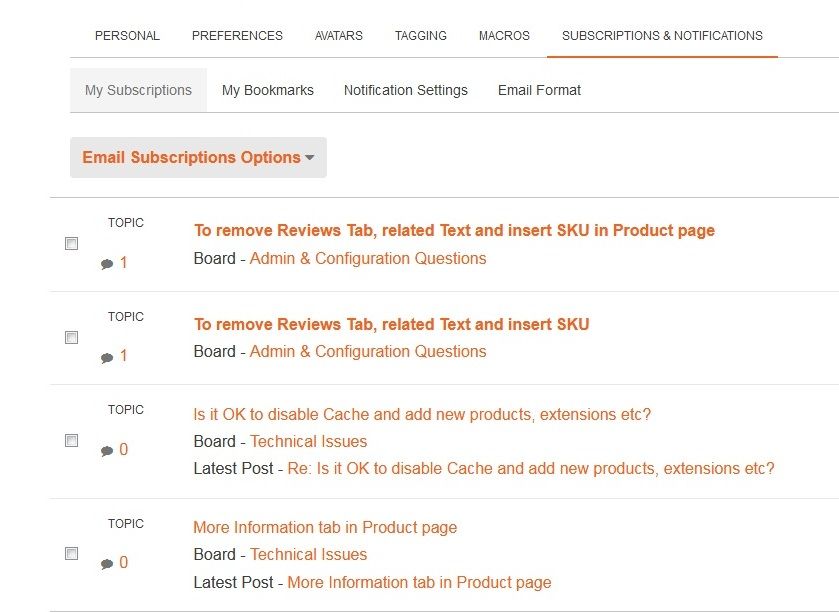The width and height of the screenshot is (839, 612).
Task: Click reply bubble icon for Cache topic
Action: point(107,451)
